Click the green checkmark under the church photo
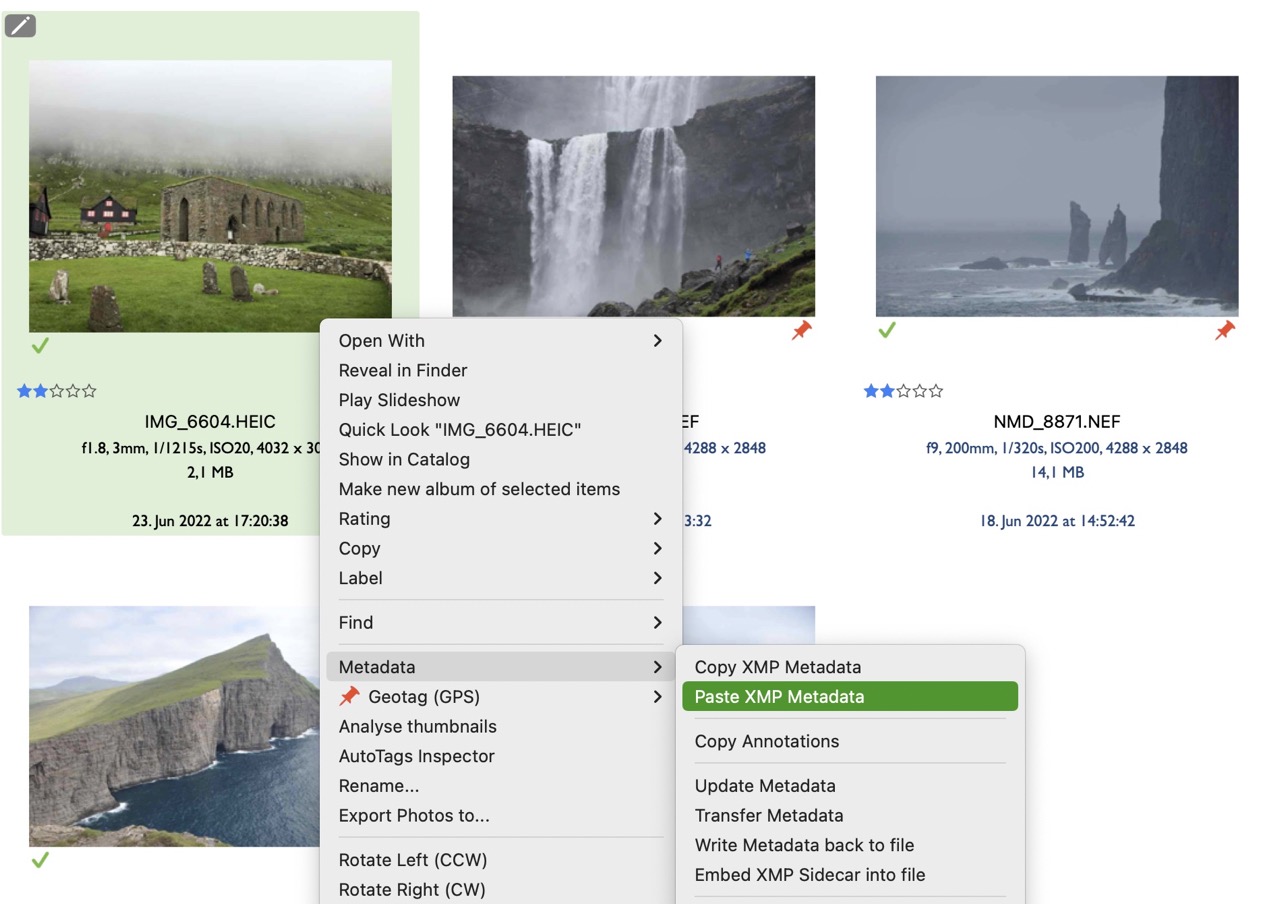Image resolution: width=1280 pixels, height=904 pixels. tap(40, 346)
